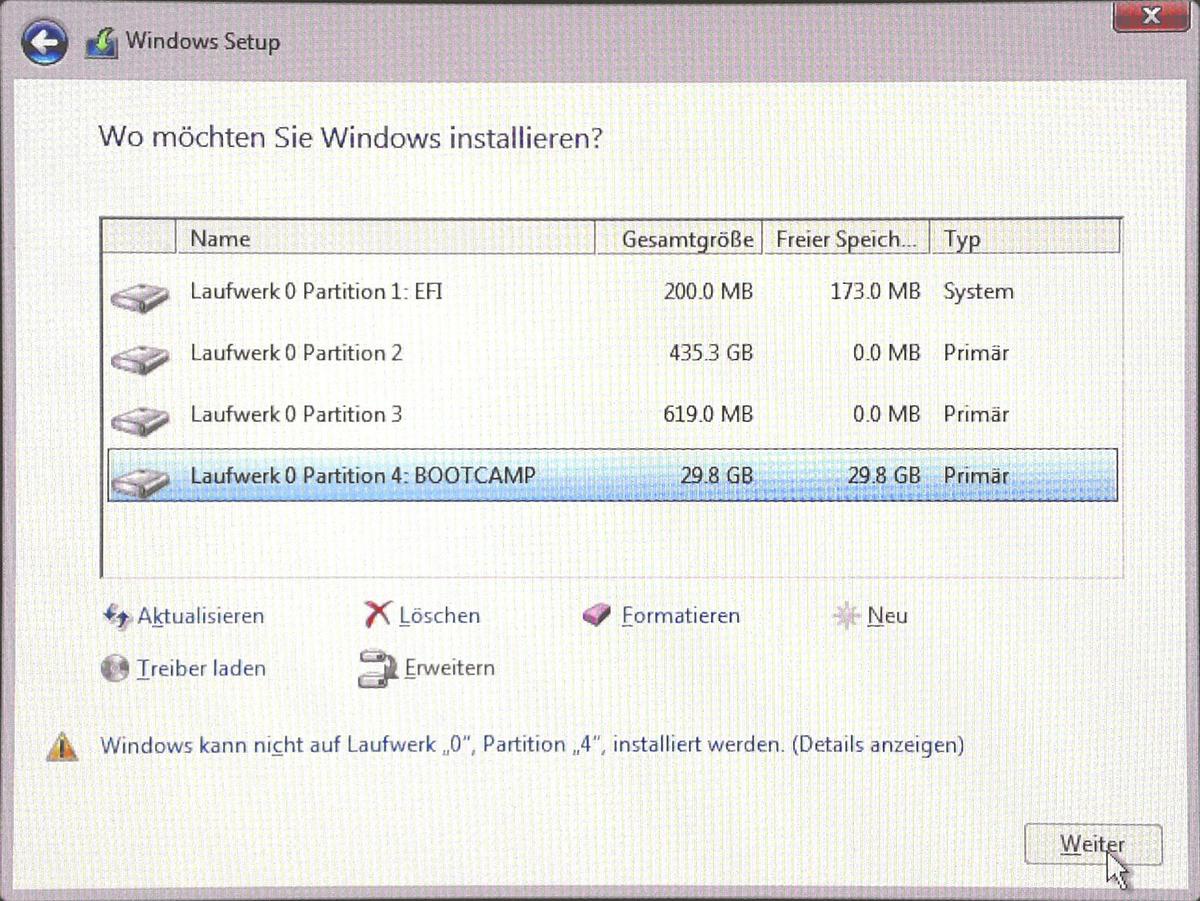Click the Neu star icon
The width and height of the screenshot is (1200, 901).
click(846, 616)
